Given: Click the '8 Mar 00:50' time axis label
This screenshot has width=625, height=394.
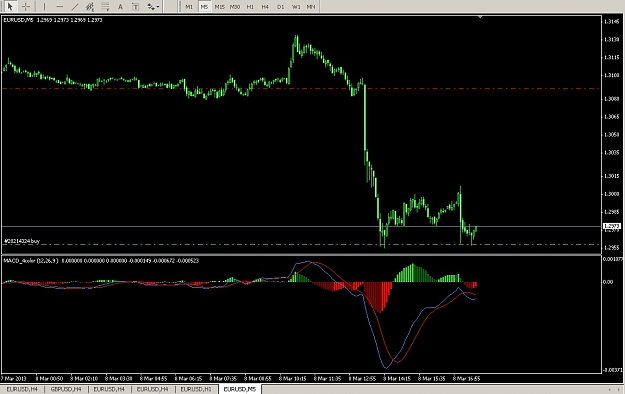Looking at the screenshot, I should tap(49, 378).
